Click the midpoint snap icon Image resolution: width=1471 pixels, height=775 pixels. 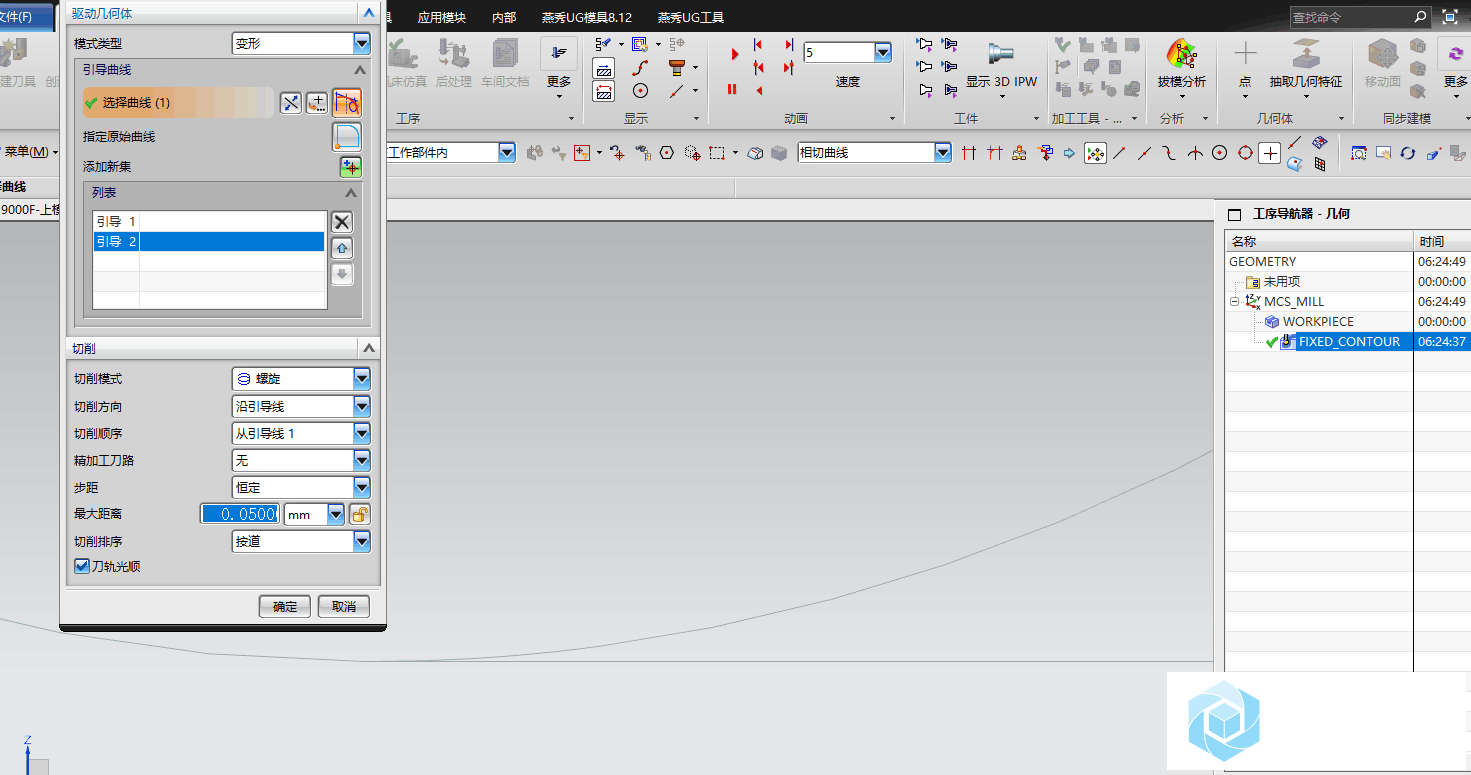pos(1145,153)
